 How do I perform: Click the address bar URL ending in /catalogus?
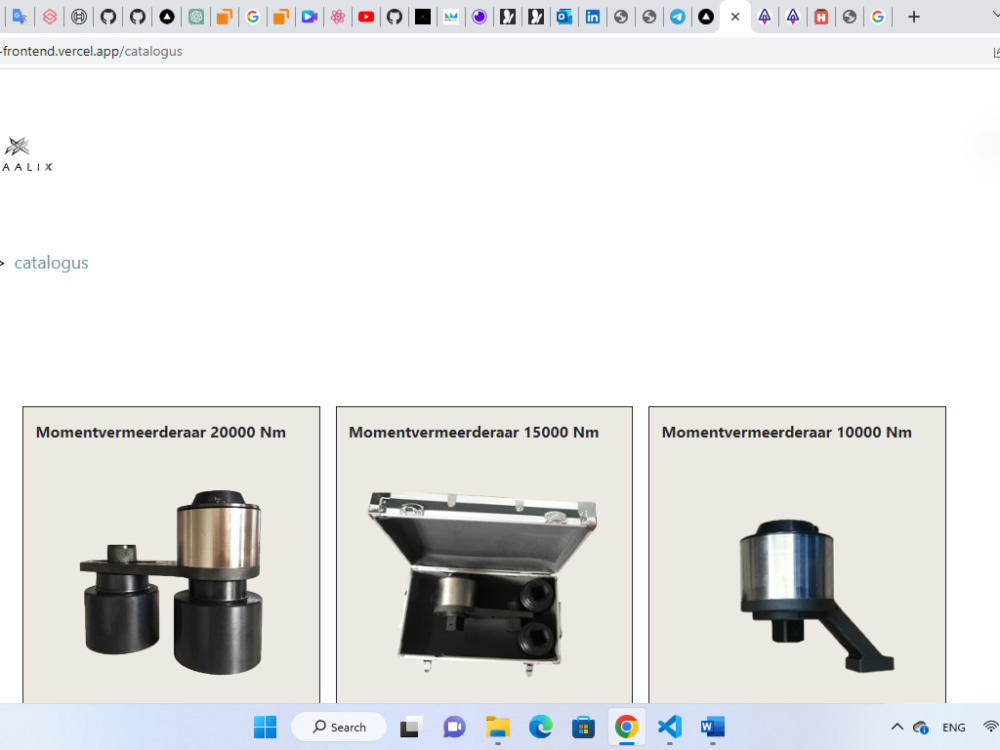(91, 51)
